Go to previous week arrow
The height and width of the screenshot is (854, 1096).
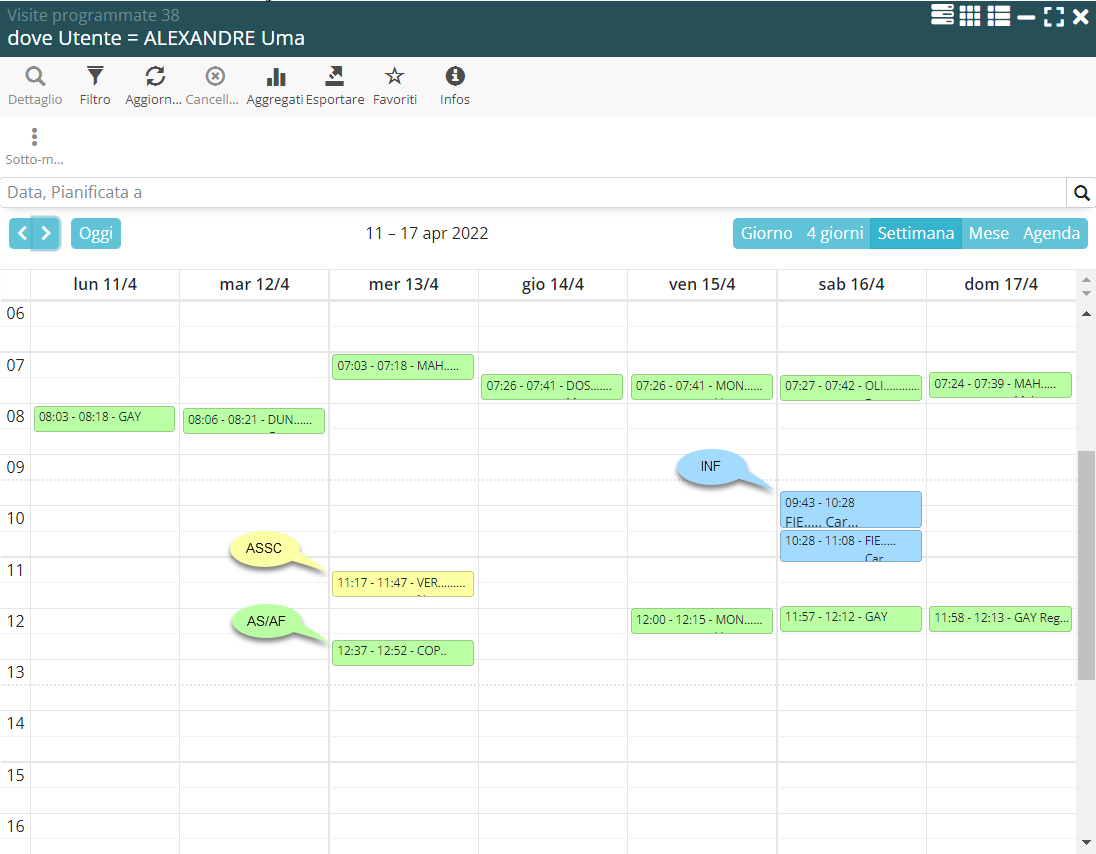23,233
